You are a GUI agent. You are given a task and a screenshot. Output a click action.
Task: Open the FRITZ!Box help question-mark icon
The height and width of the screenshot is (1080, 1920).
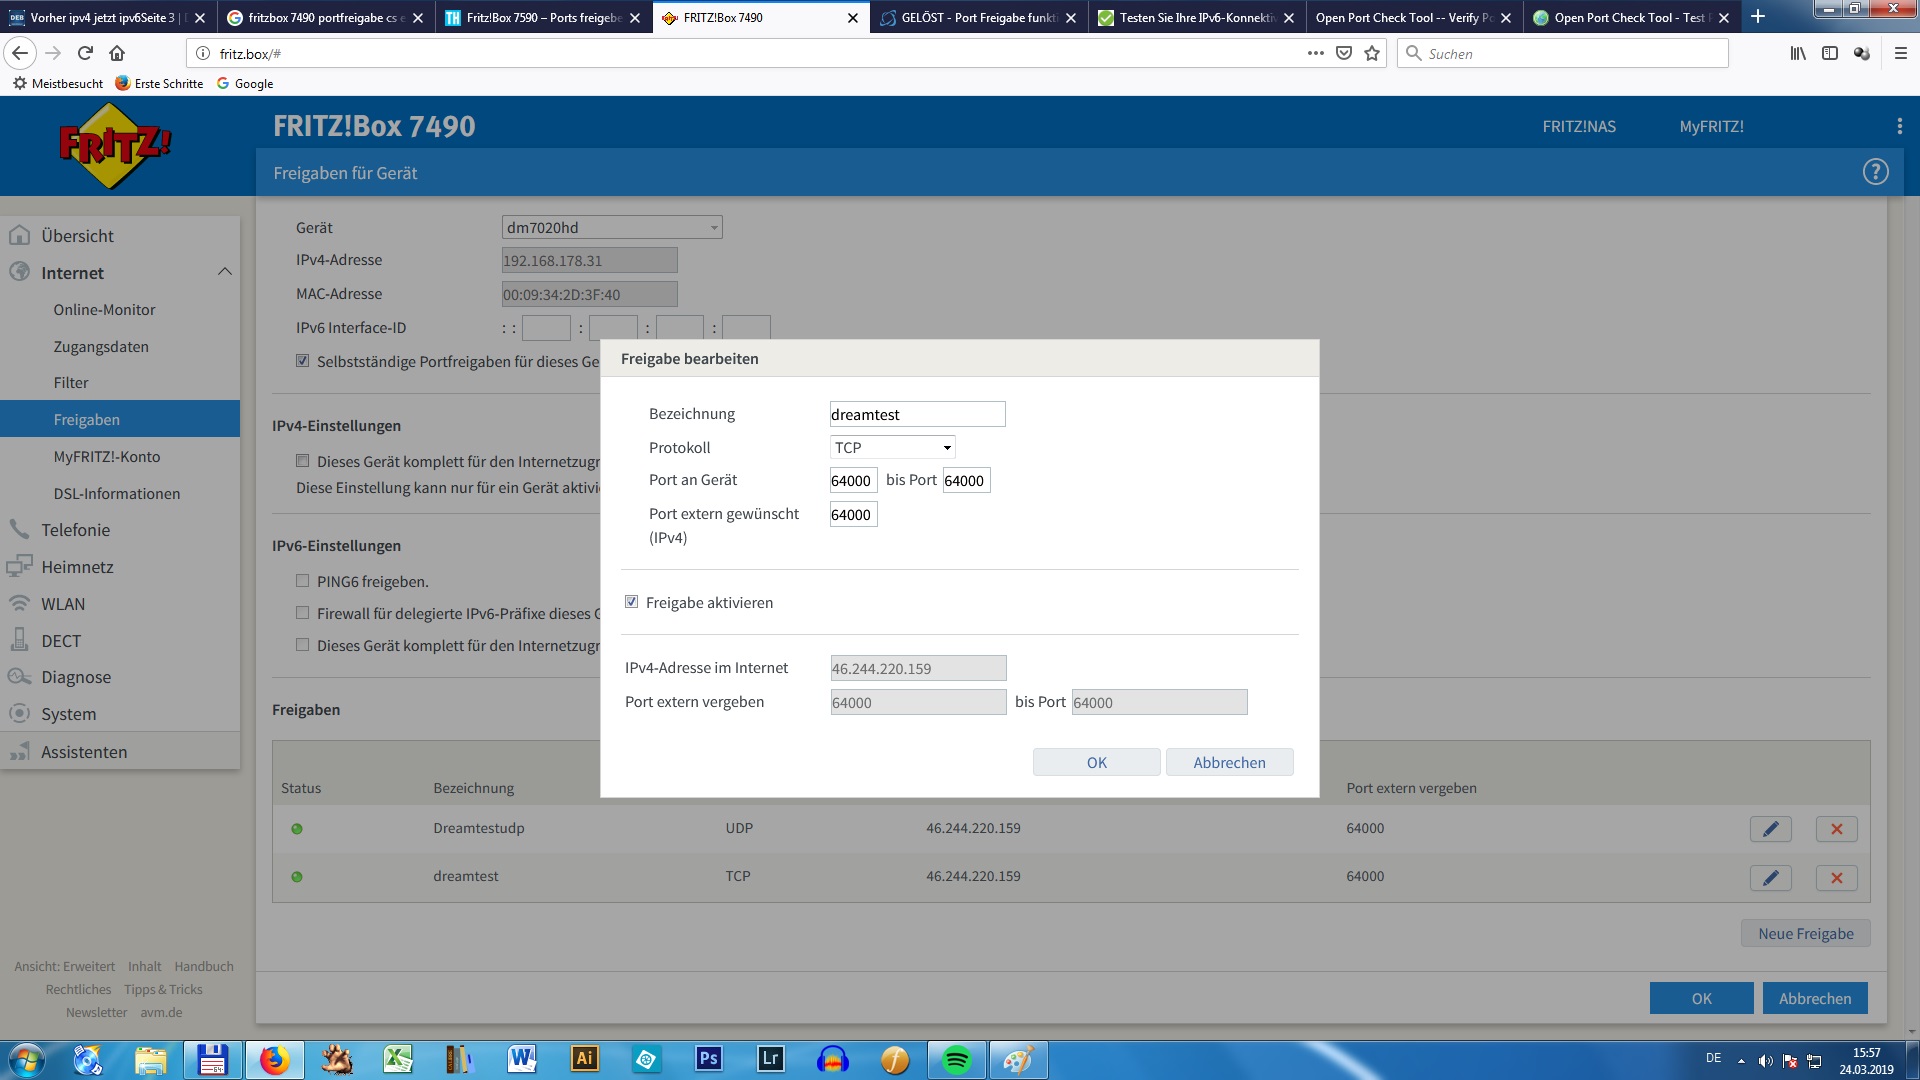pyautogui.click(x=1875, y=172)
